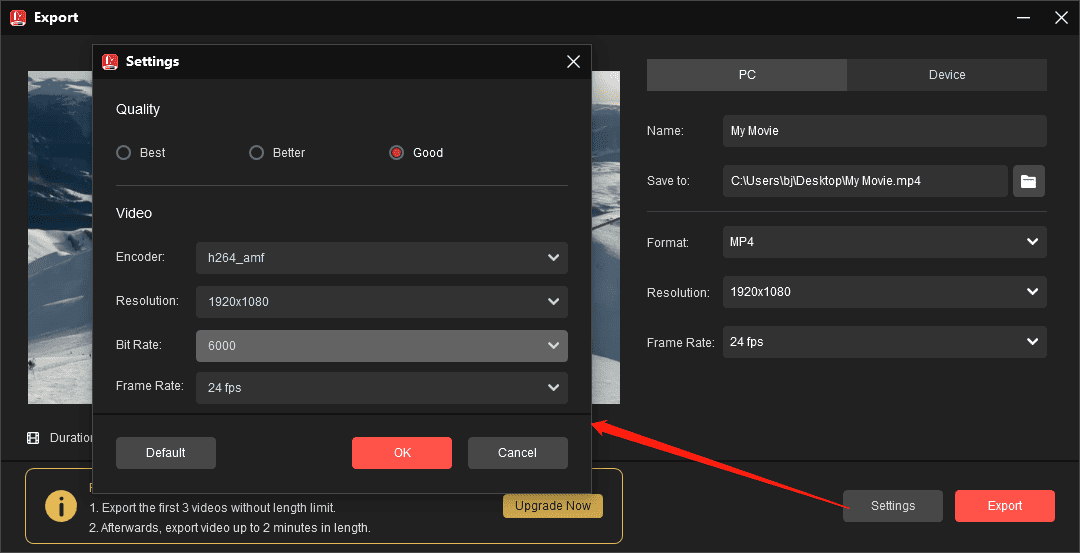Confirm settings with the OK button
The width and height of the screenshot is (1080, 553).
pyautogui.click(x=402, y=453)
